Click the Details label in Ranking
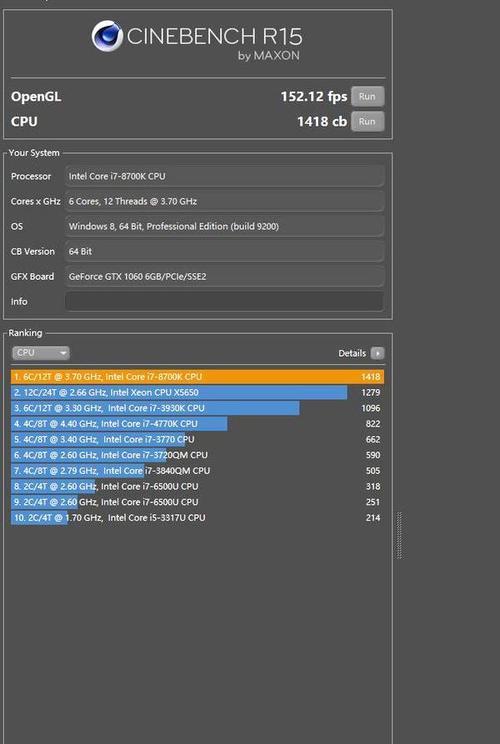Screen dimensions: 500x744 click(x=352, y=353)
